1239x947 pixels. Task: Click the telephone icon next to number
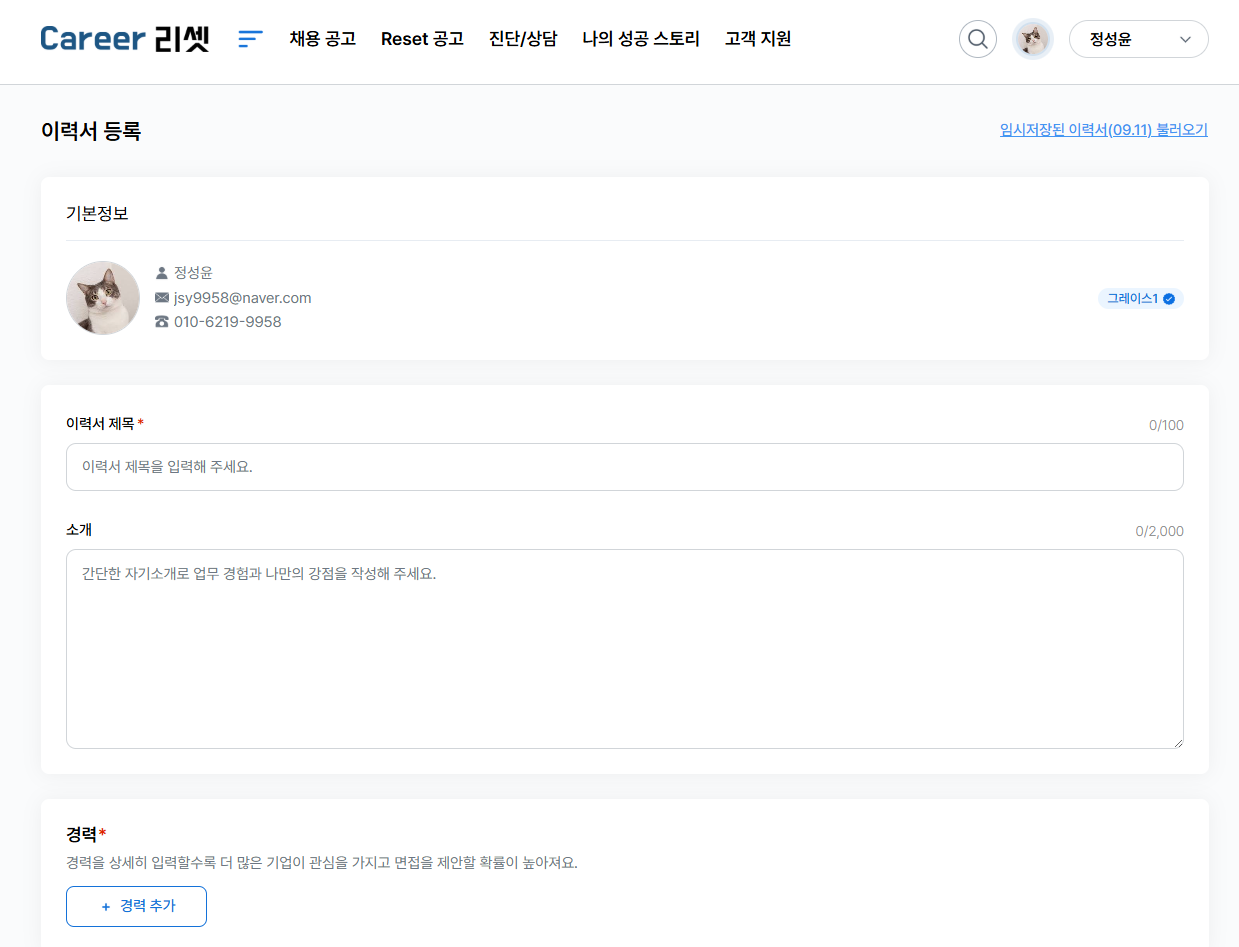coord(162,322)
